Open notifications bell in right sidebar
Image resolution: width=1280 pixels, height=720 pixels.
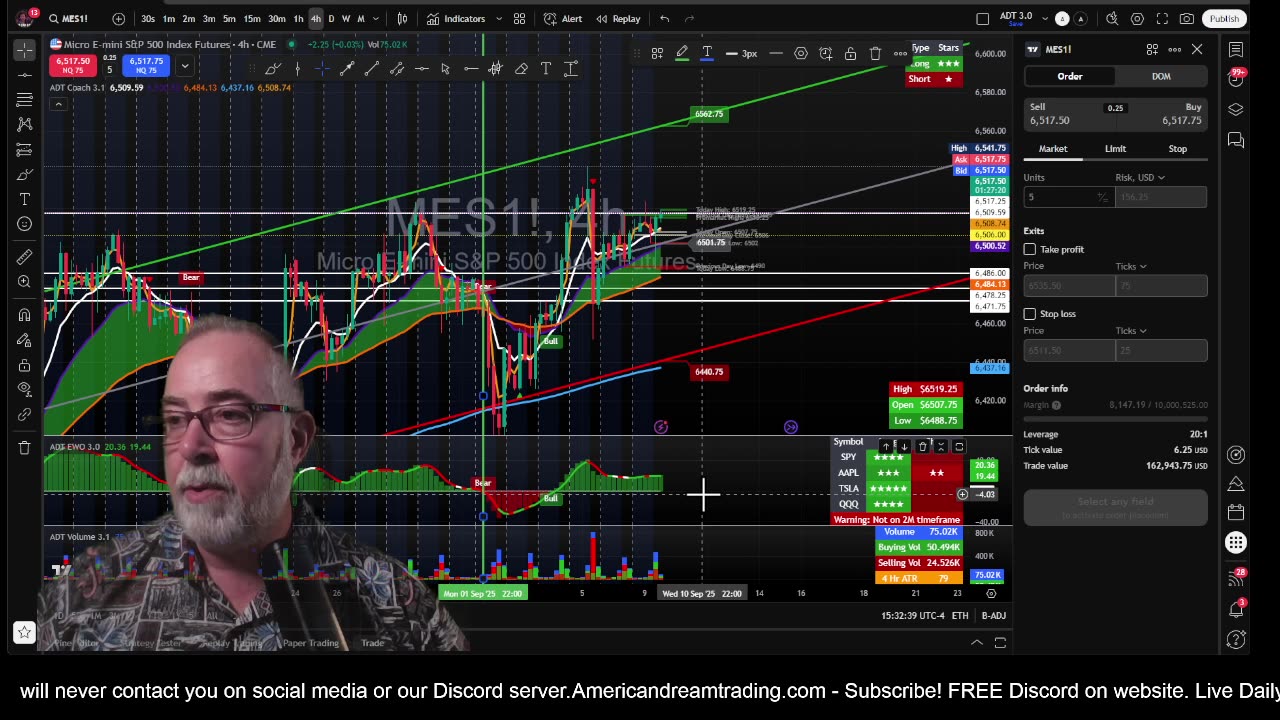[1236, 608]
